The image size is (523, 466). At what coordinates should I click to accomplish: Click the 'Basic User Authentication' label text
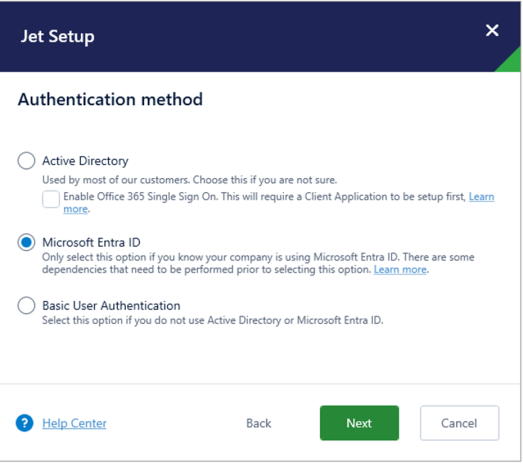click(x=111, y=306)
